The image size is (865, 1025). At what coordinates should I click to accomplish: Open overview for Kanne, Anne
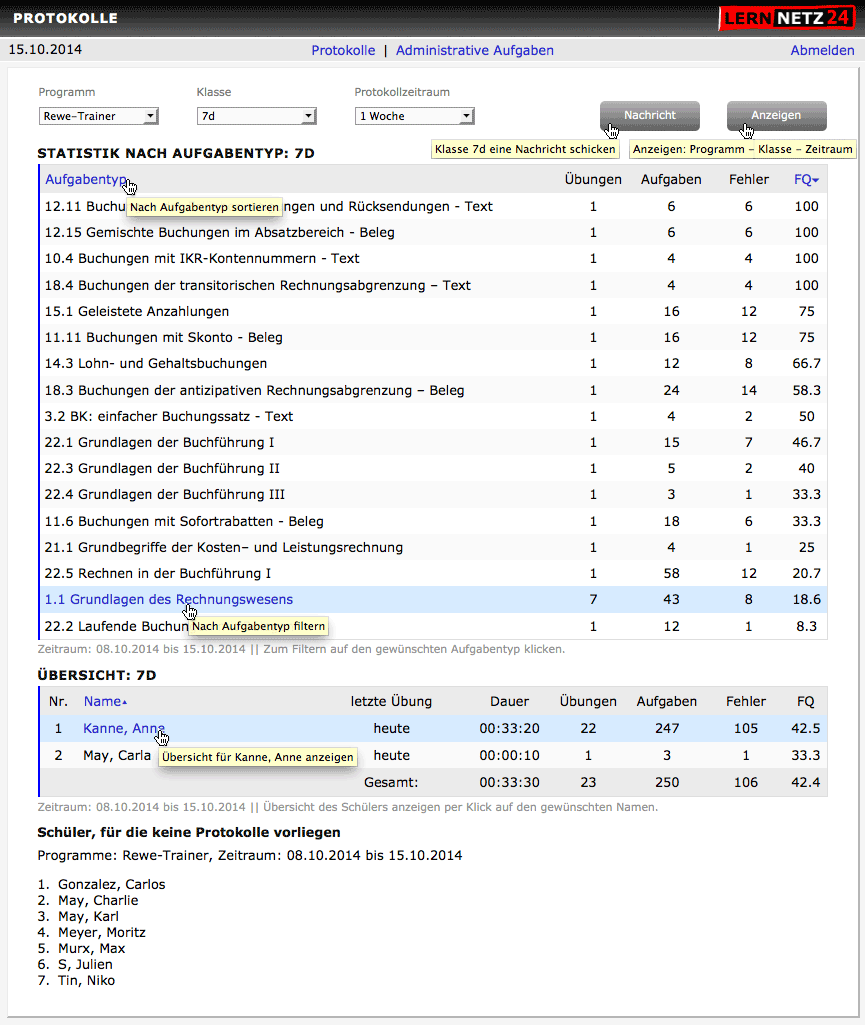tap(124, 728)
